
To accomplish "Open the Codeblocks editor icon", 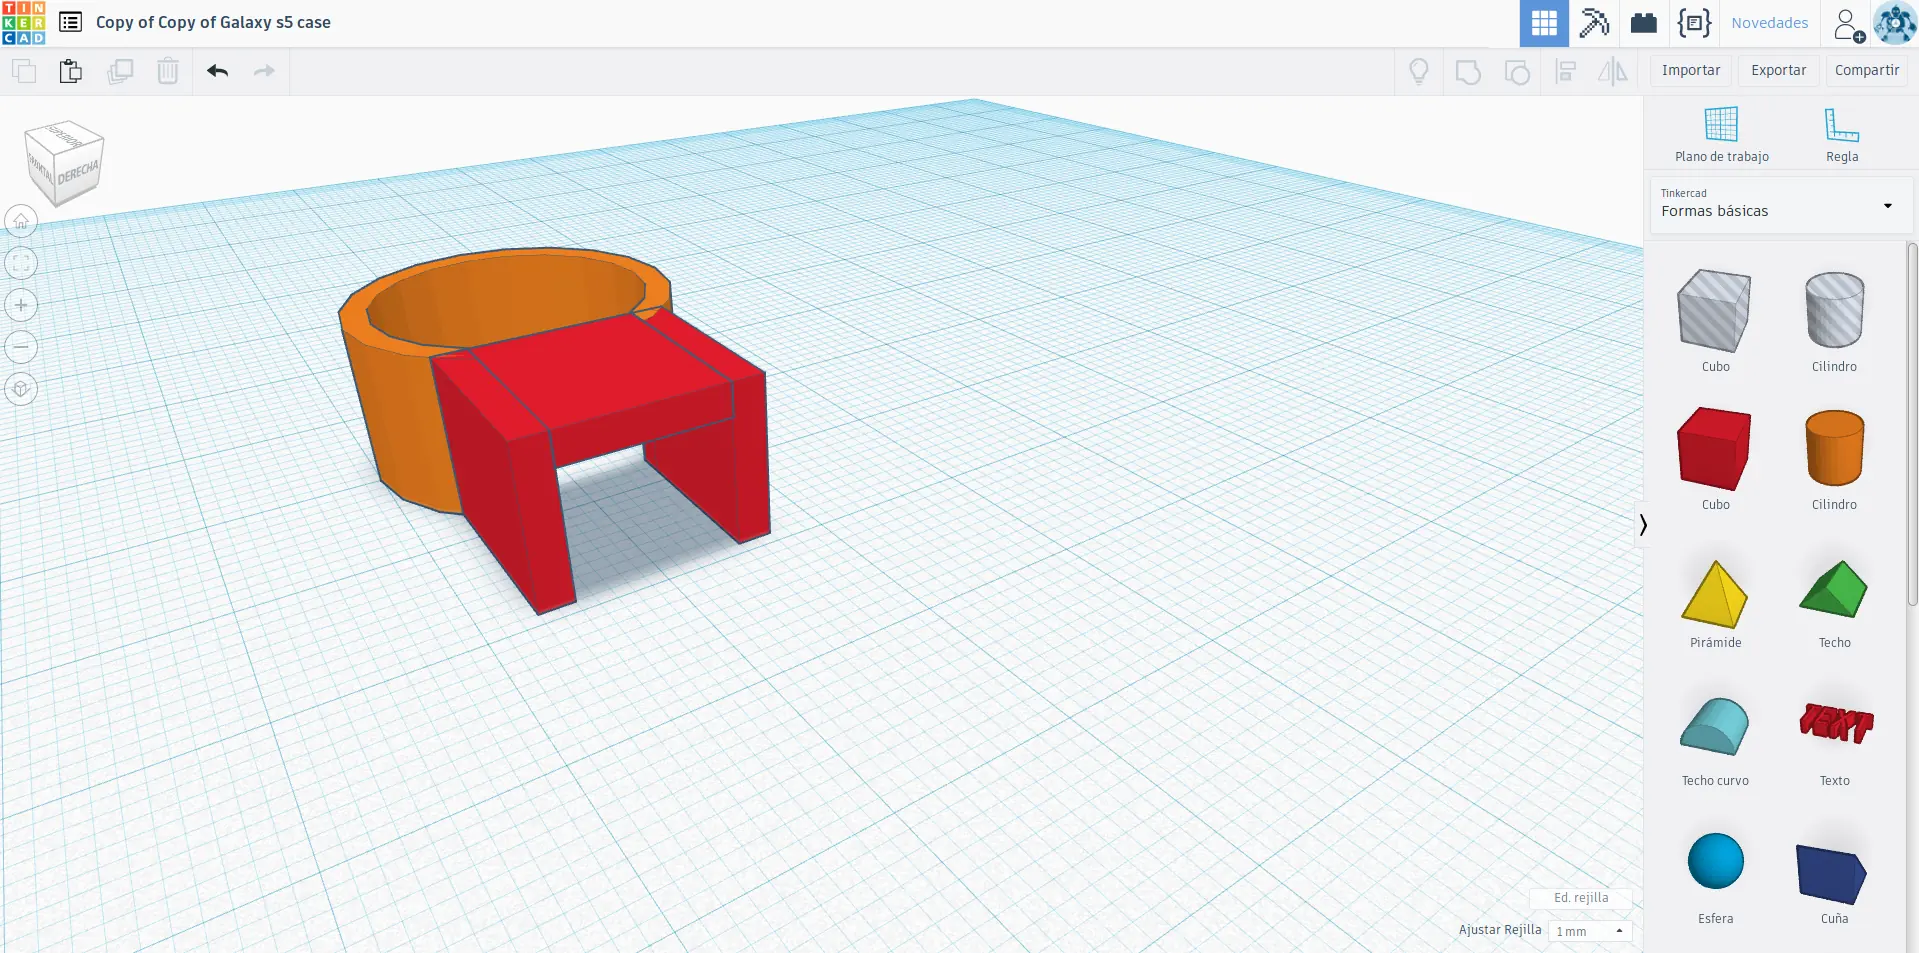I will click(x=1694, y=23).
